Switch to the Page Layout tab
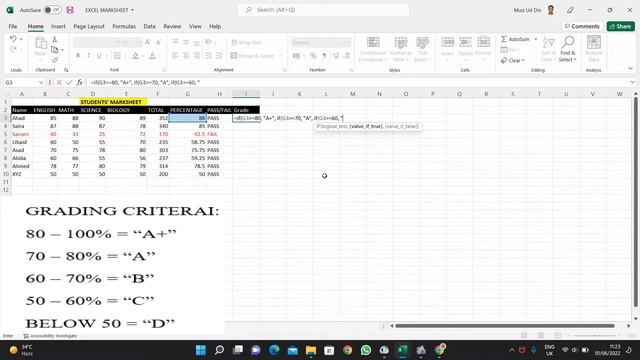This screenshot has height=360, width=640. pyautogui.click(x=89, y=26)
